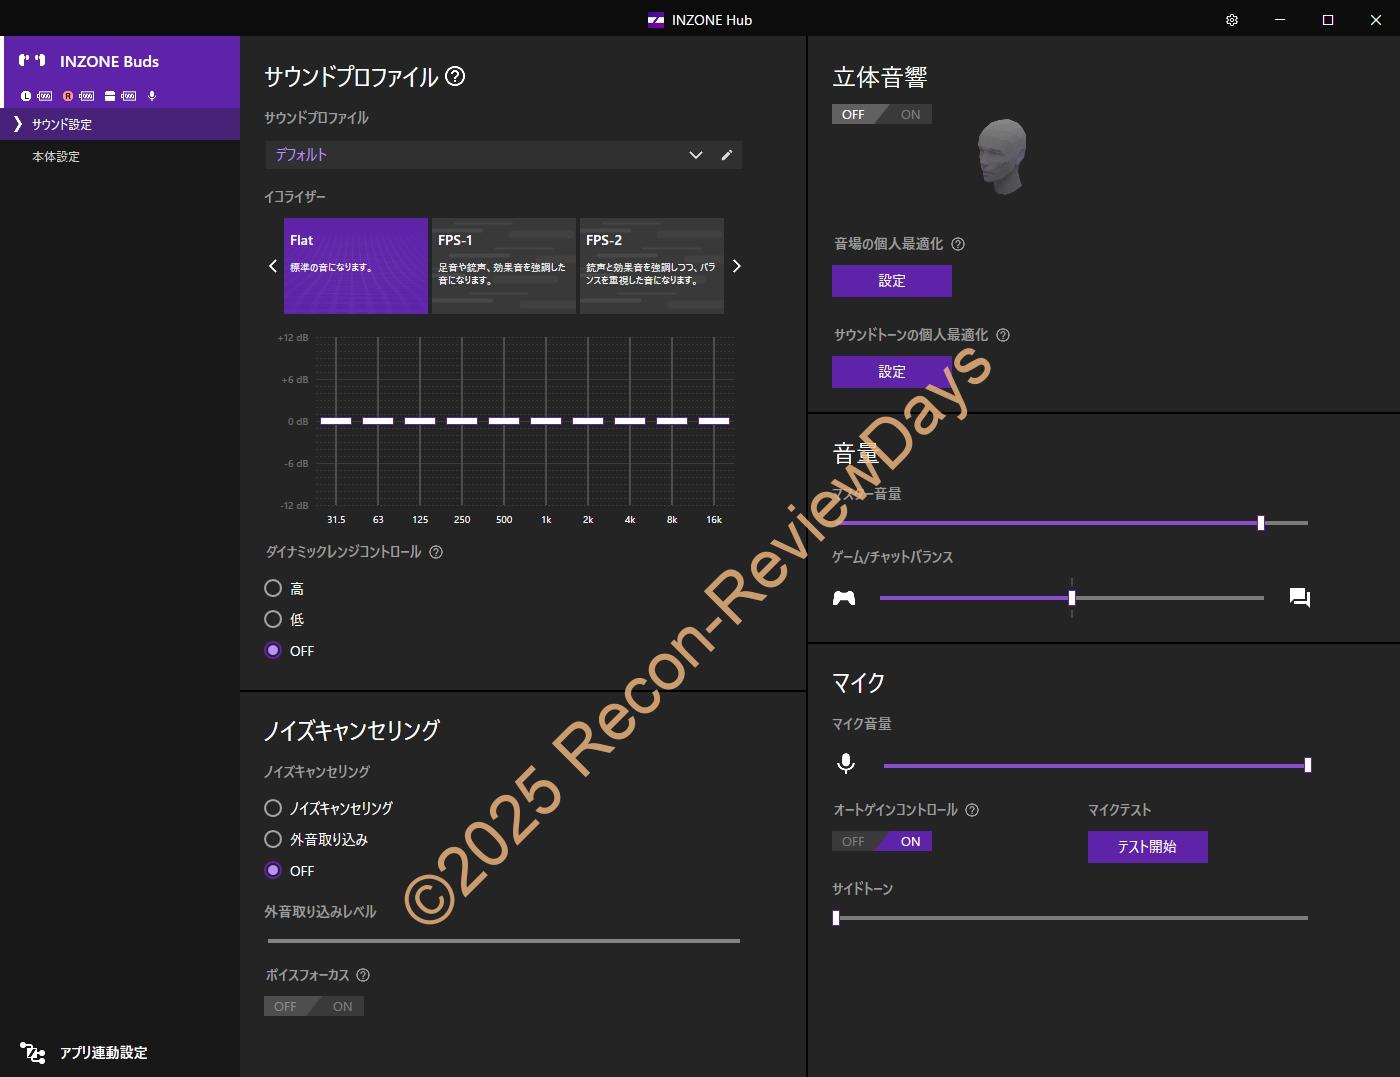Open 本体設定 in the sidebar

(56, 156)
